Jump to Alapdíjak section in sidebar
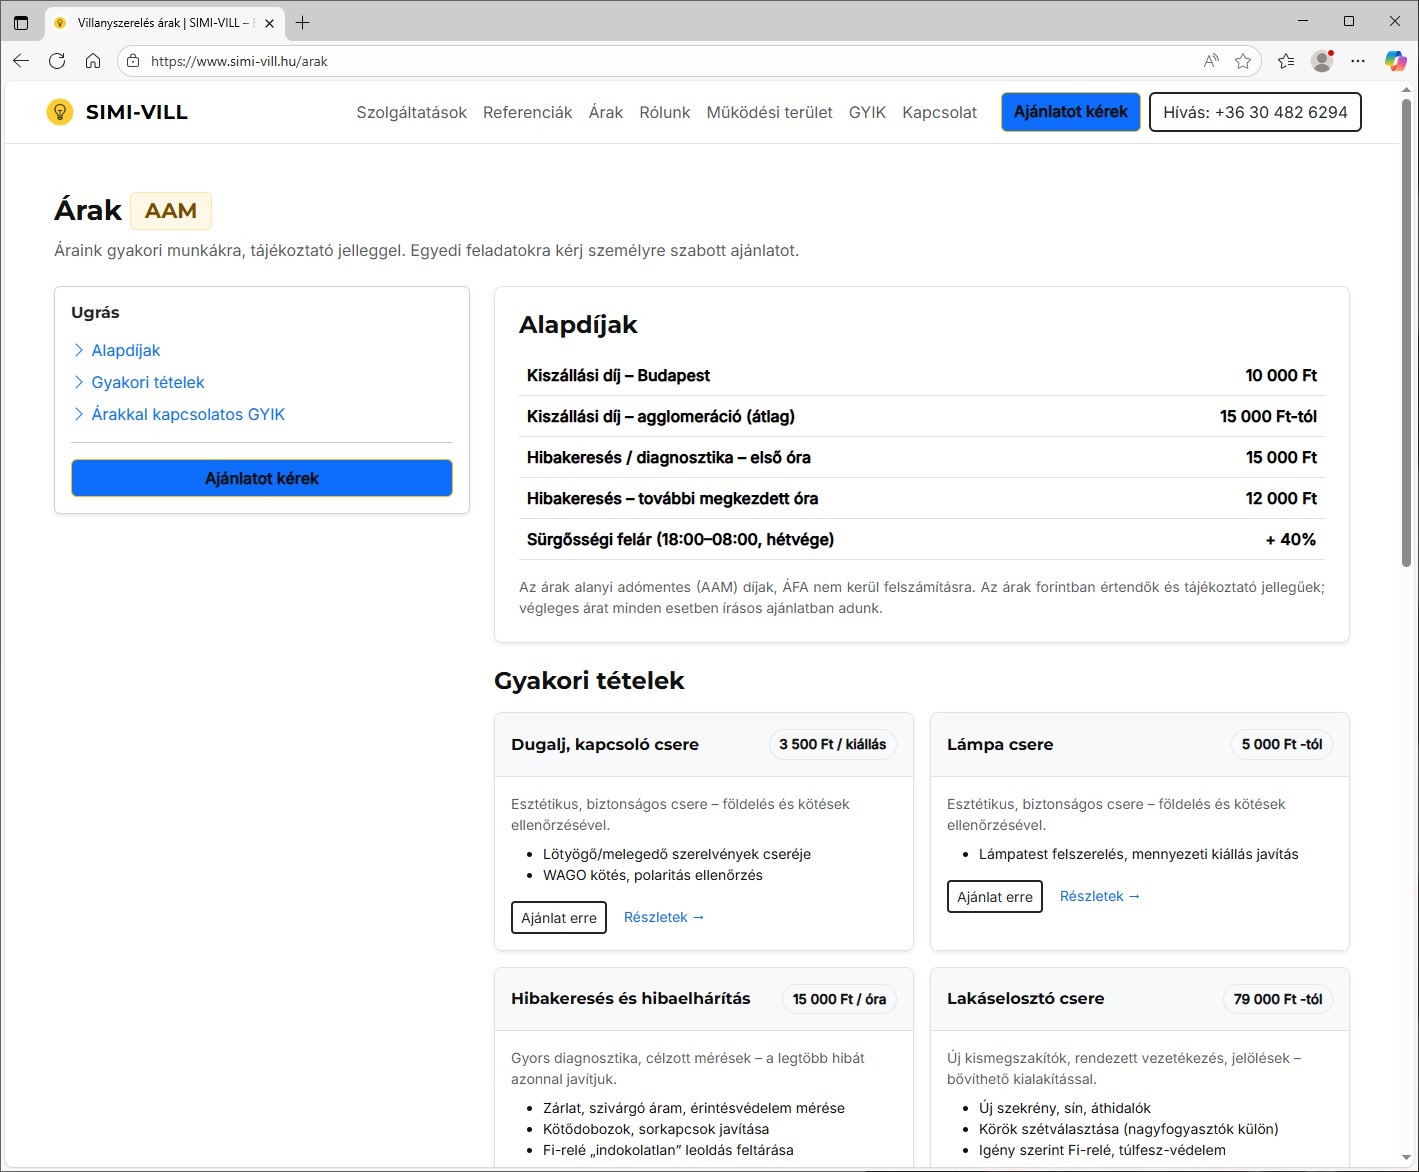The height and width of the screenshot is (1172, 1419). pos(125,350)
